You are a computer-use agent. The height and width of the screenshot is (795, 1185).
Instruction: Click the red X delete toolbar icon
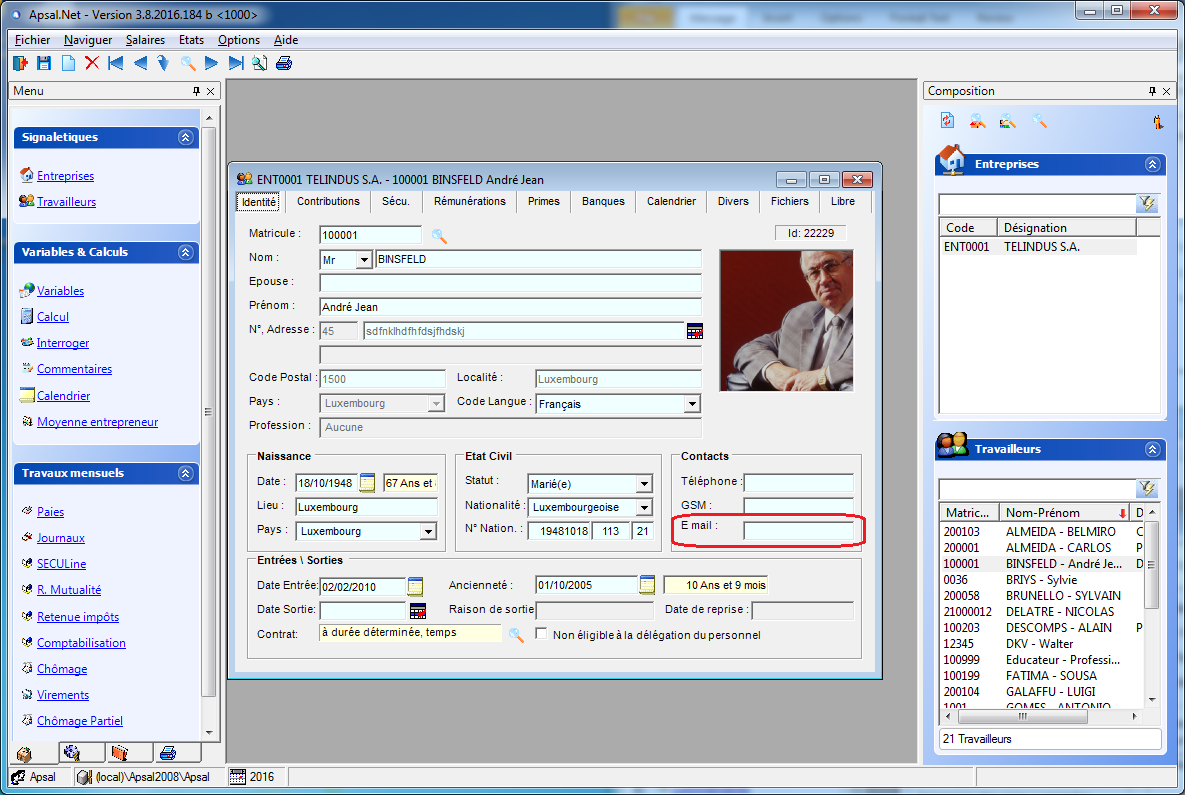(x=92, y=63)
